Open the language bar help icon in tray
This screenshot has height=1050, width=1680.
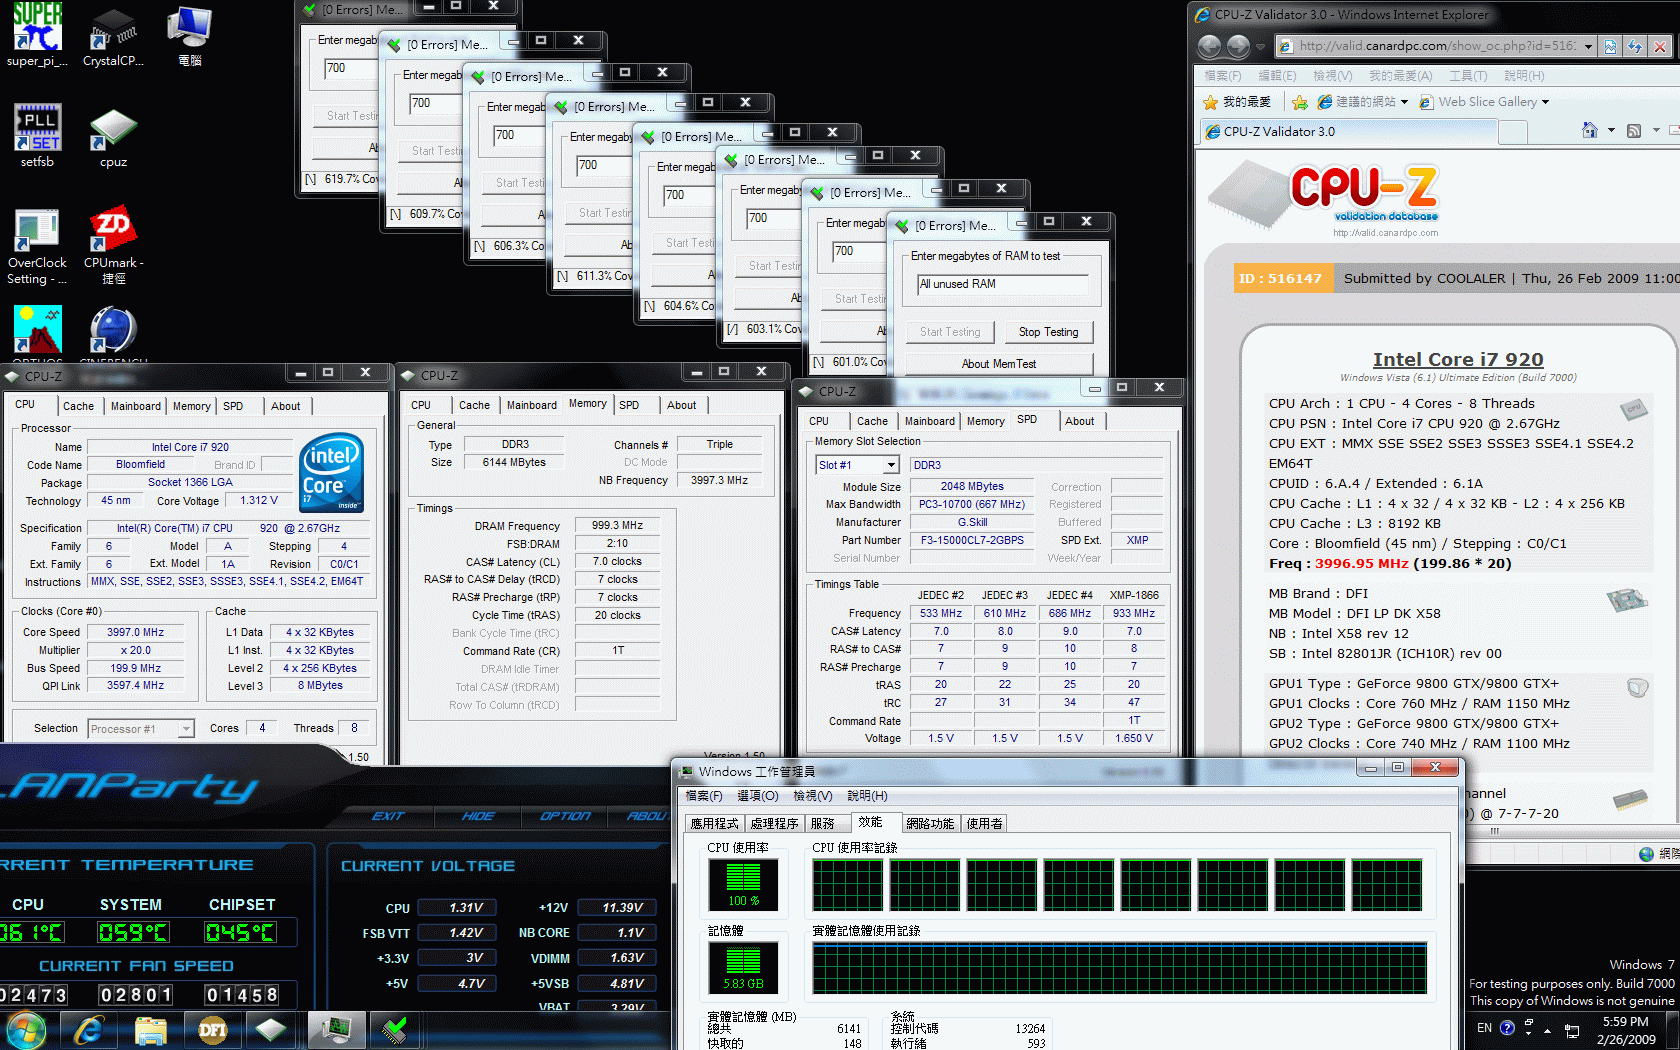tap(1507, 1027)
